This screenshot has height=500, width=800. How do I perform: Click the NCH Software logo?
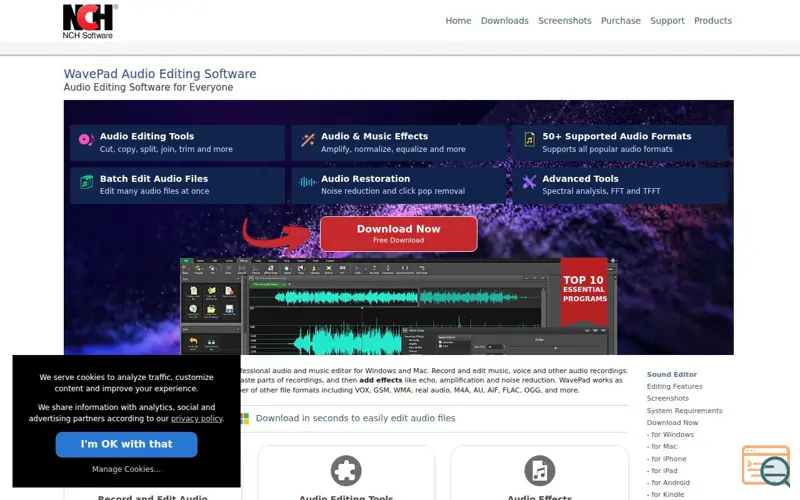90,21
